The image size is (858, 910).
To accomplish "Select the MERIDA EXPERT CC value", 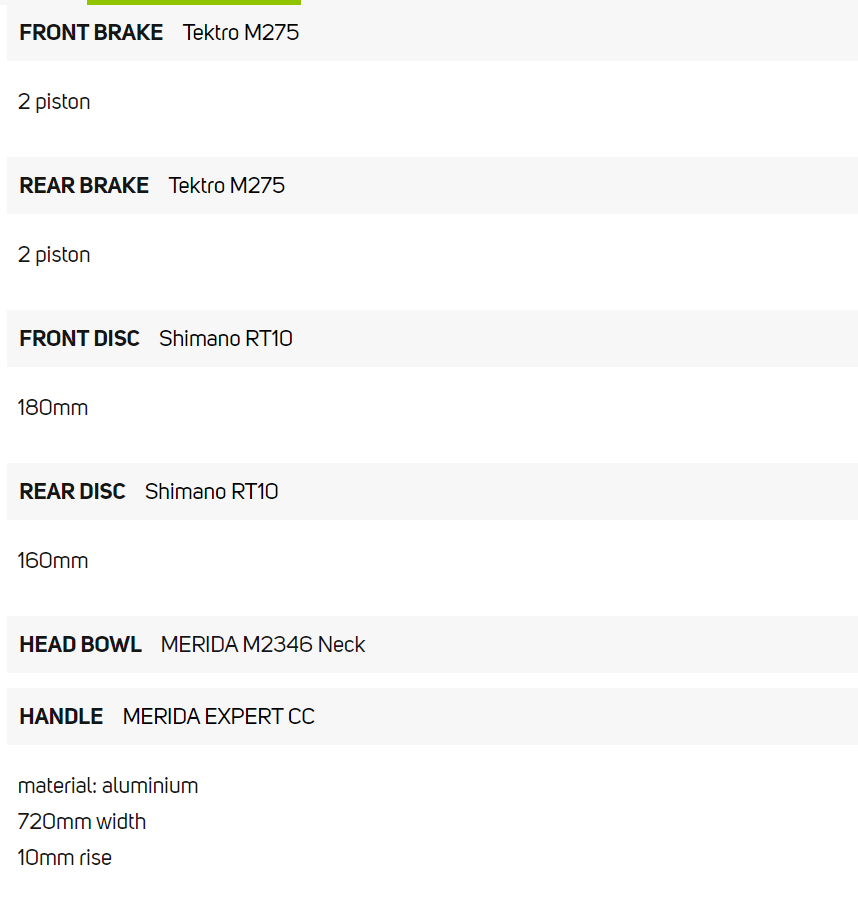I will click(219, 717).
